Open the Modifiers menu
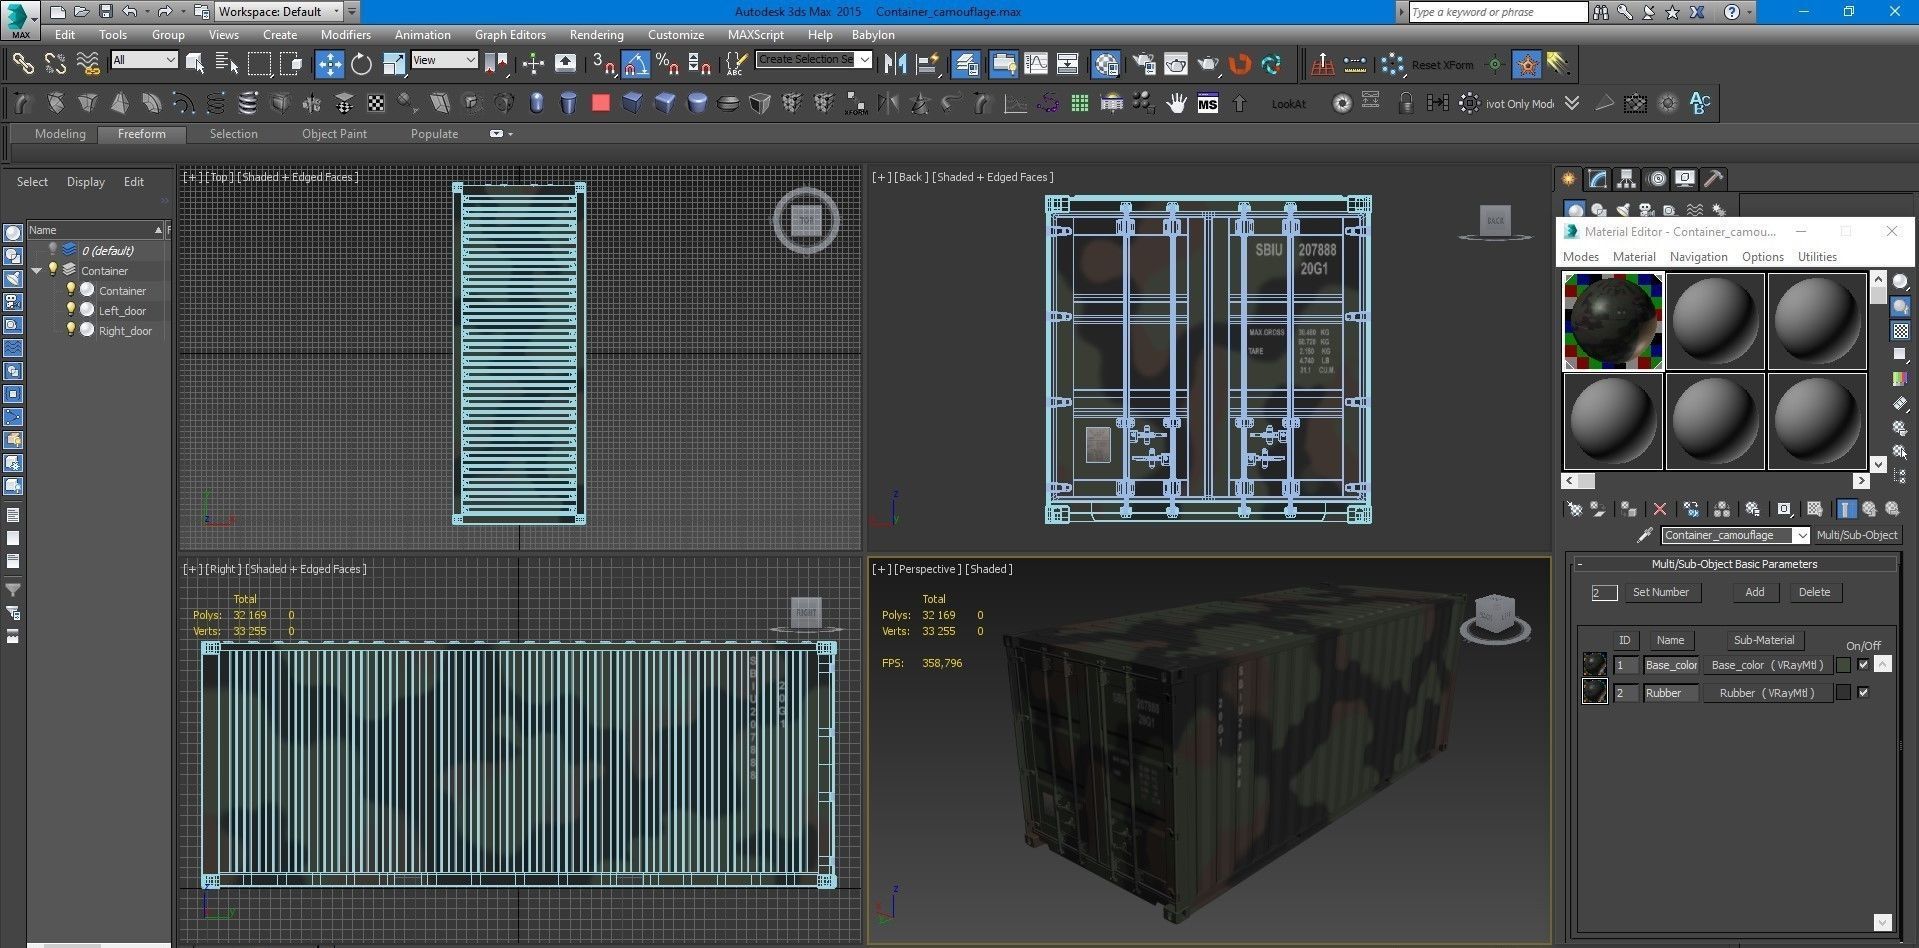The height and width of the screenshot is (948, 1919). pyautogui.click(x=345, y=35)
